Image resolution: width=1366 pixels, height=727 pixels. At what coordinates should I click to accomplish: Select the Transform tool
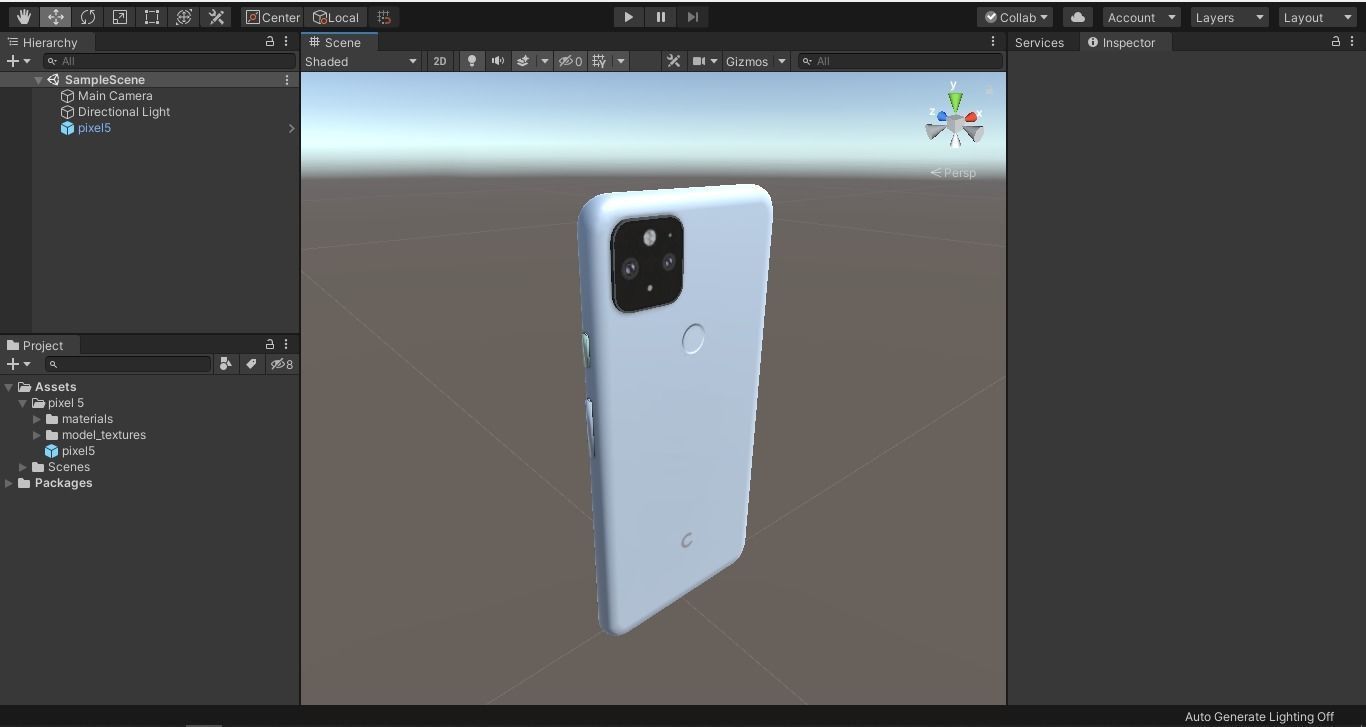[x=184, y=17]
